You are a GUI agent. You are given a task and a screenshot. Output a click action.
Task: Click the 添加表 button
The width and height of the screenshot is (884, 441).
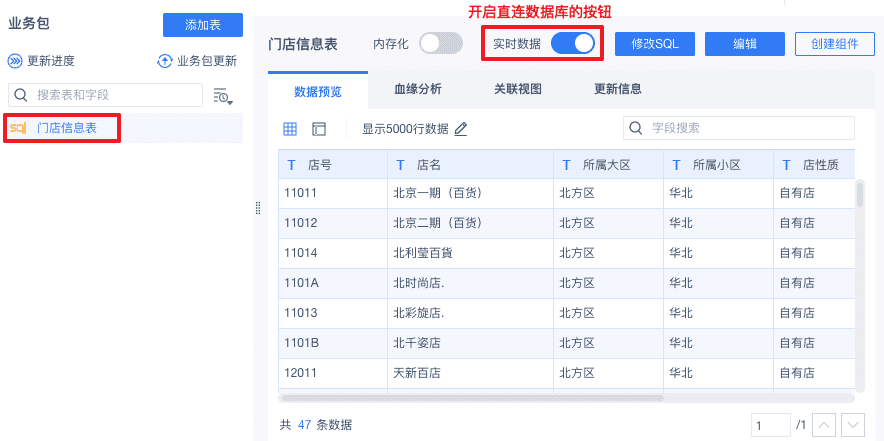pos(203,25)
